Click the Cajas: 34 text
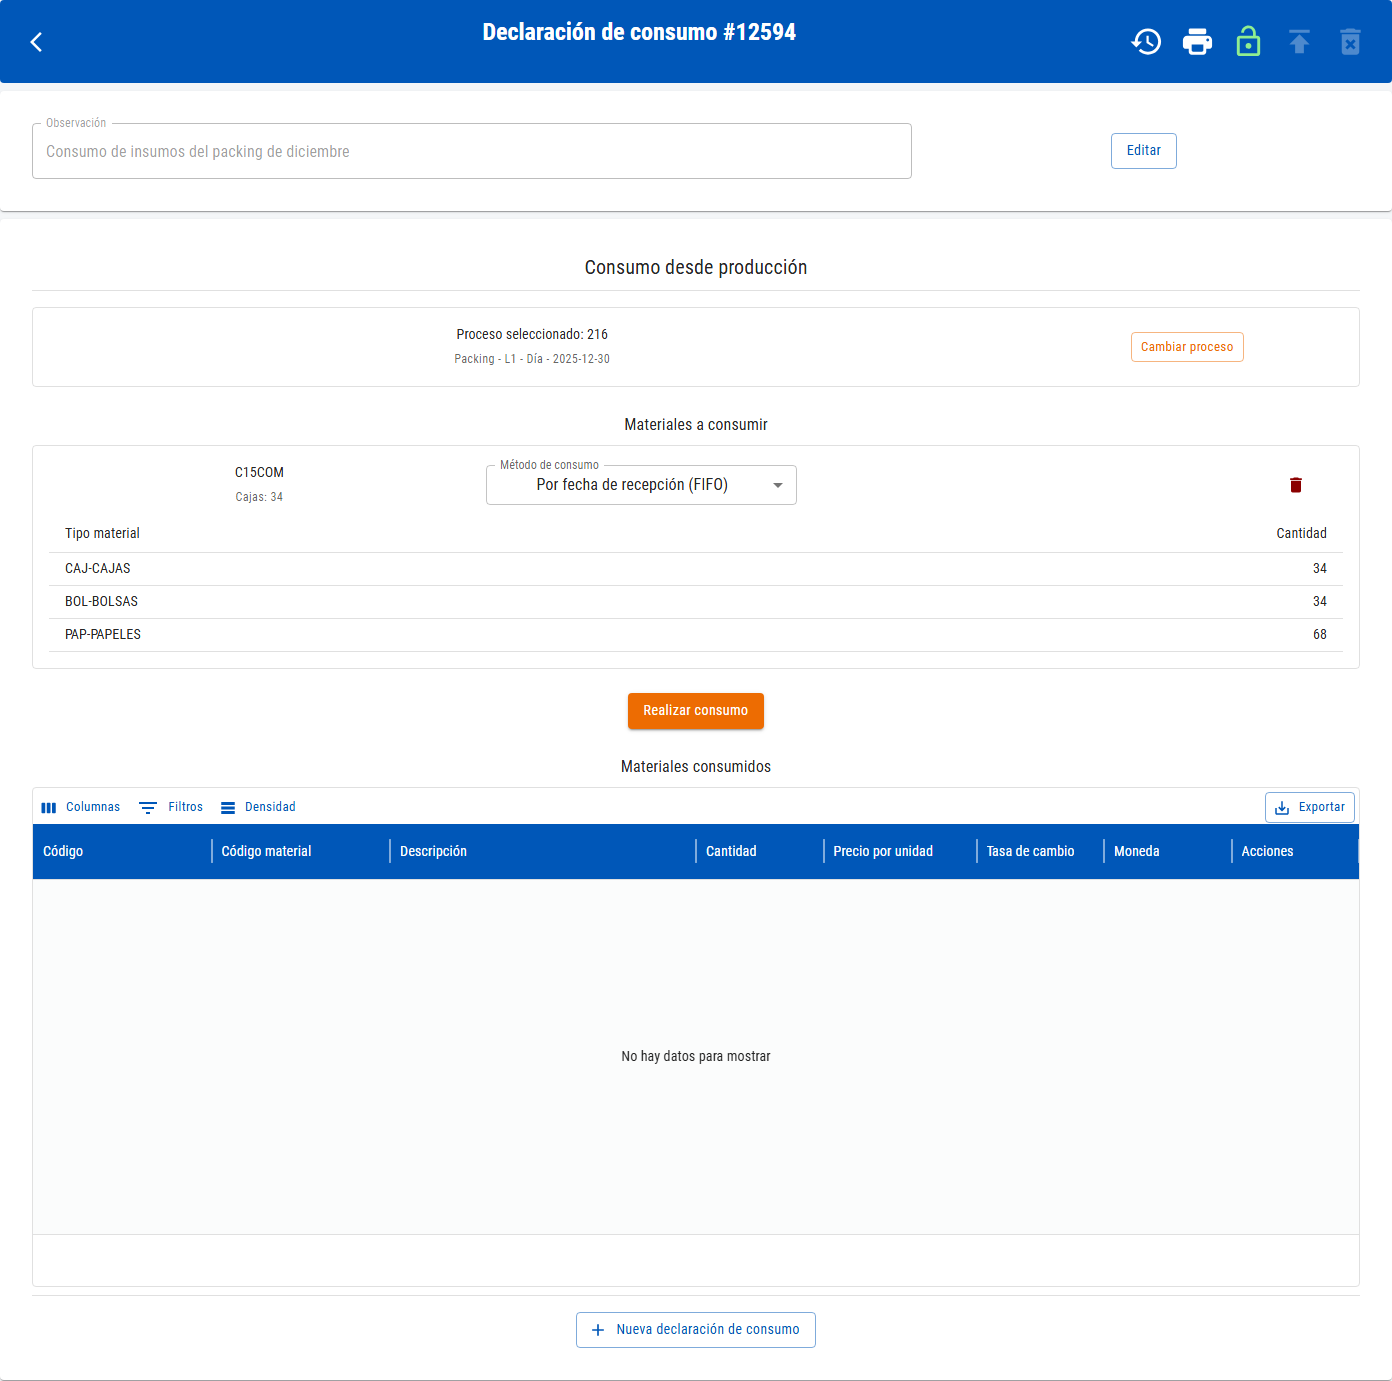Viewport: 1392px width, 1381px height. (259, 497)
